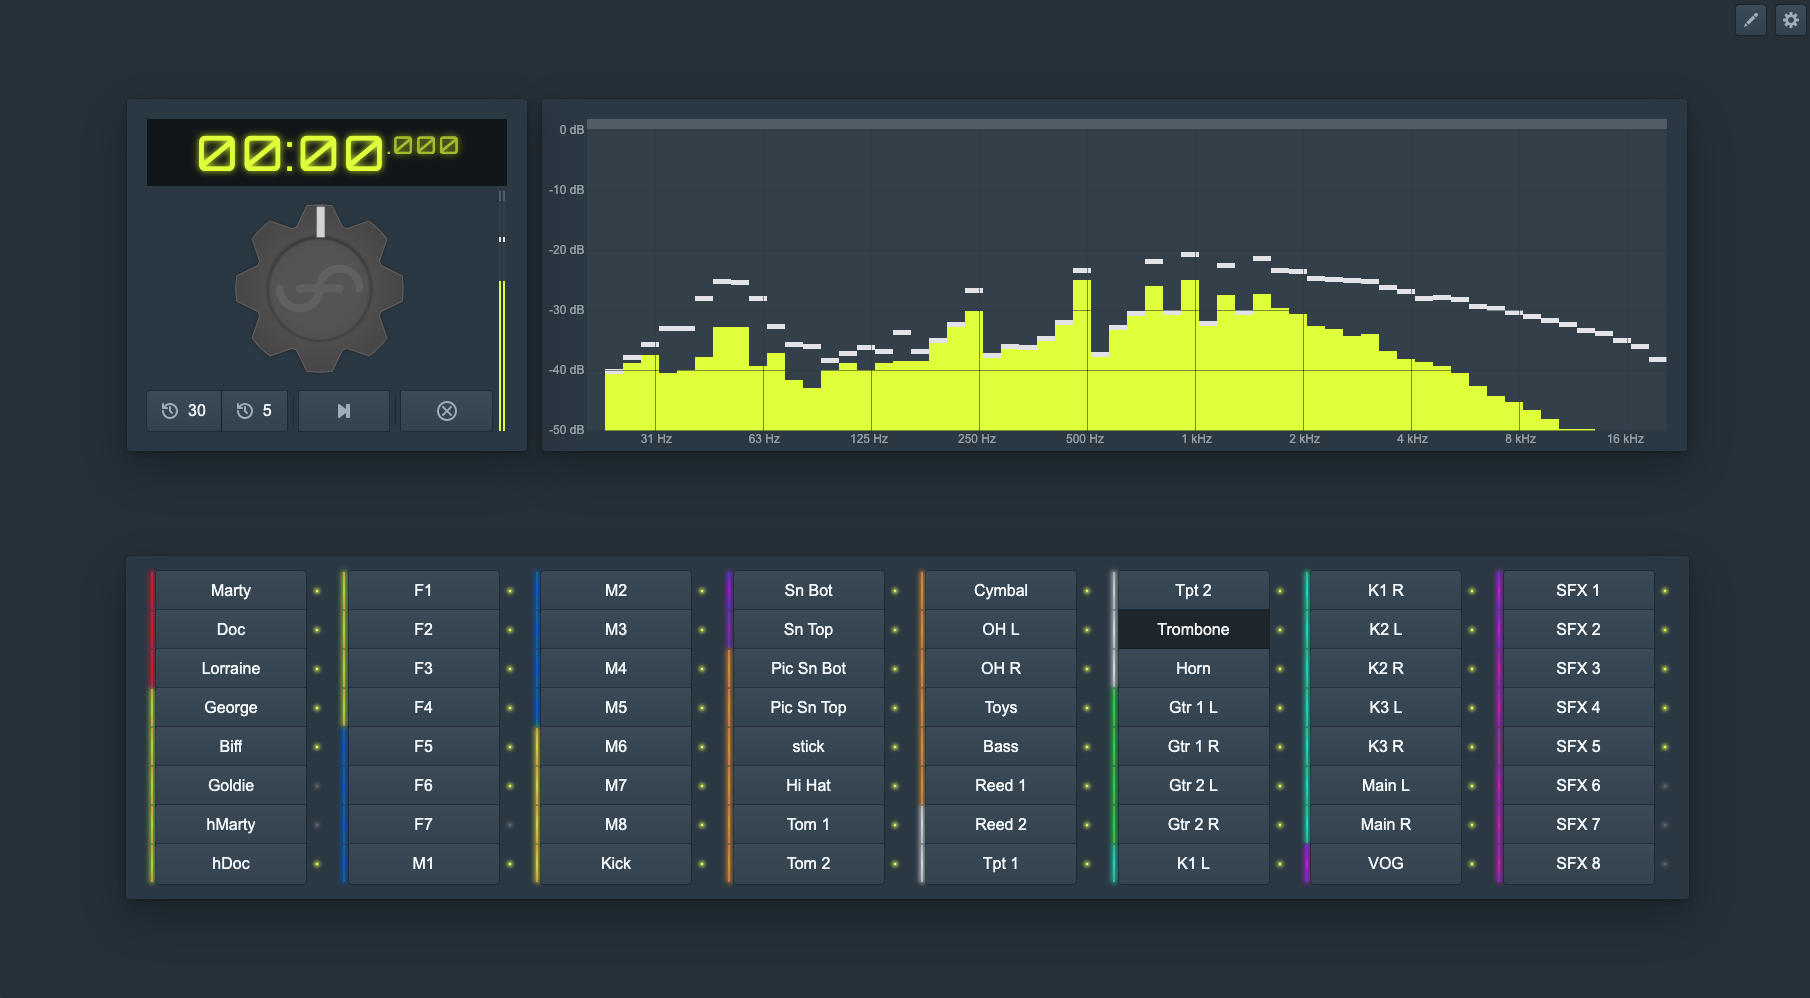
Task: Toggle the indicator dot next to F7
Action: [510, 825]
